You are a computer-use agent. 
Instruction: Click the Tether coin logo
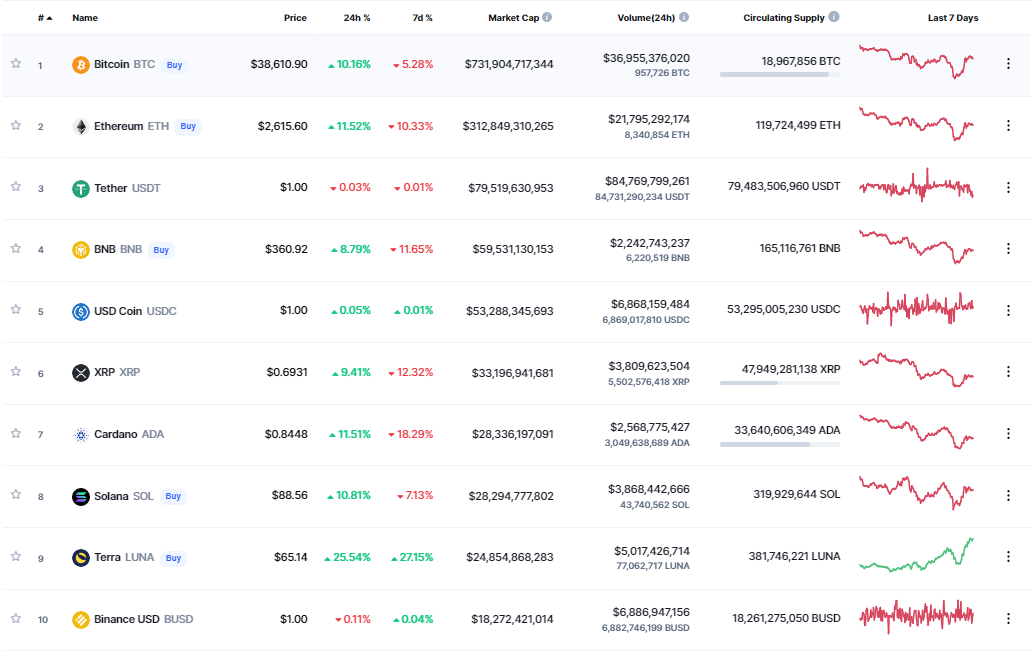80,188
